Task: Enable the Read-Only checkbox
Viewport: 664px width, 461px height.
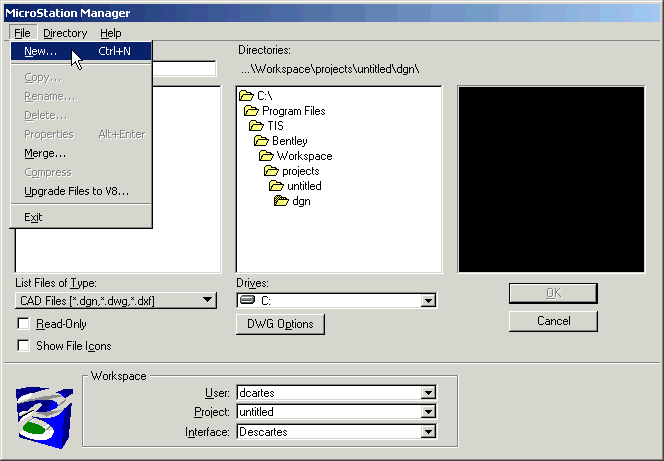Action: (x=23, y=323)
